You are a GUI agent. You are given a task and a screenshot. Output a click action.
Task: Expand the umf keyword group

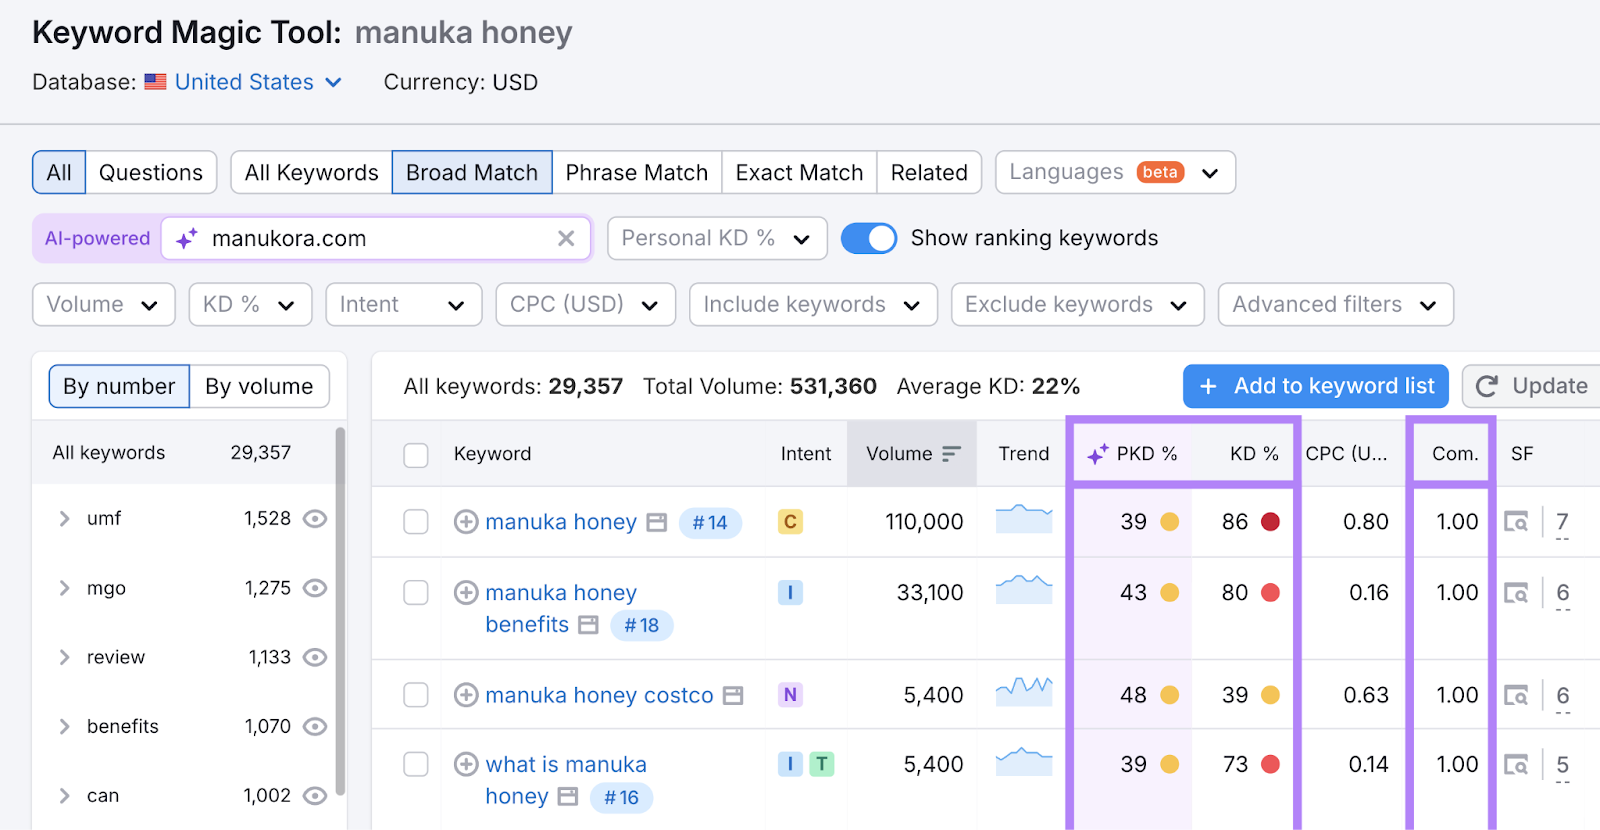pos(64,518)
